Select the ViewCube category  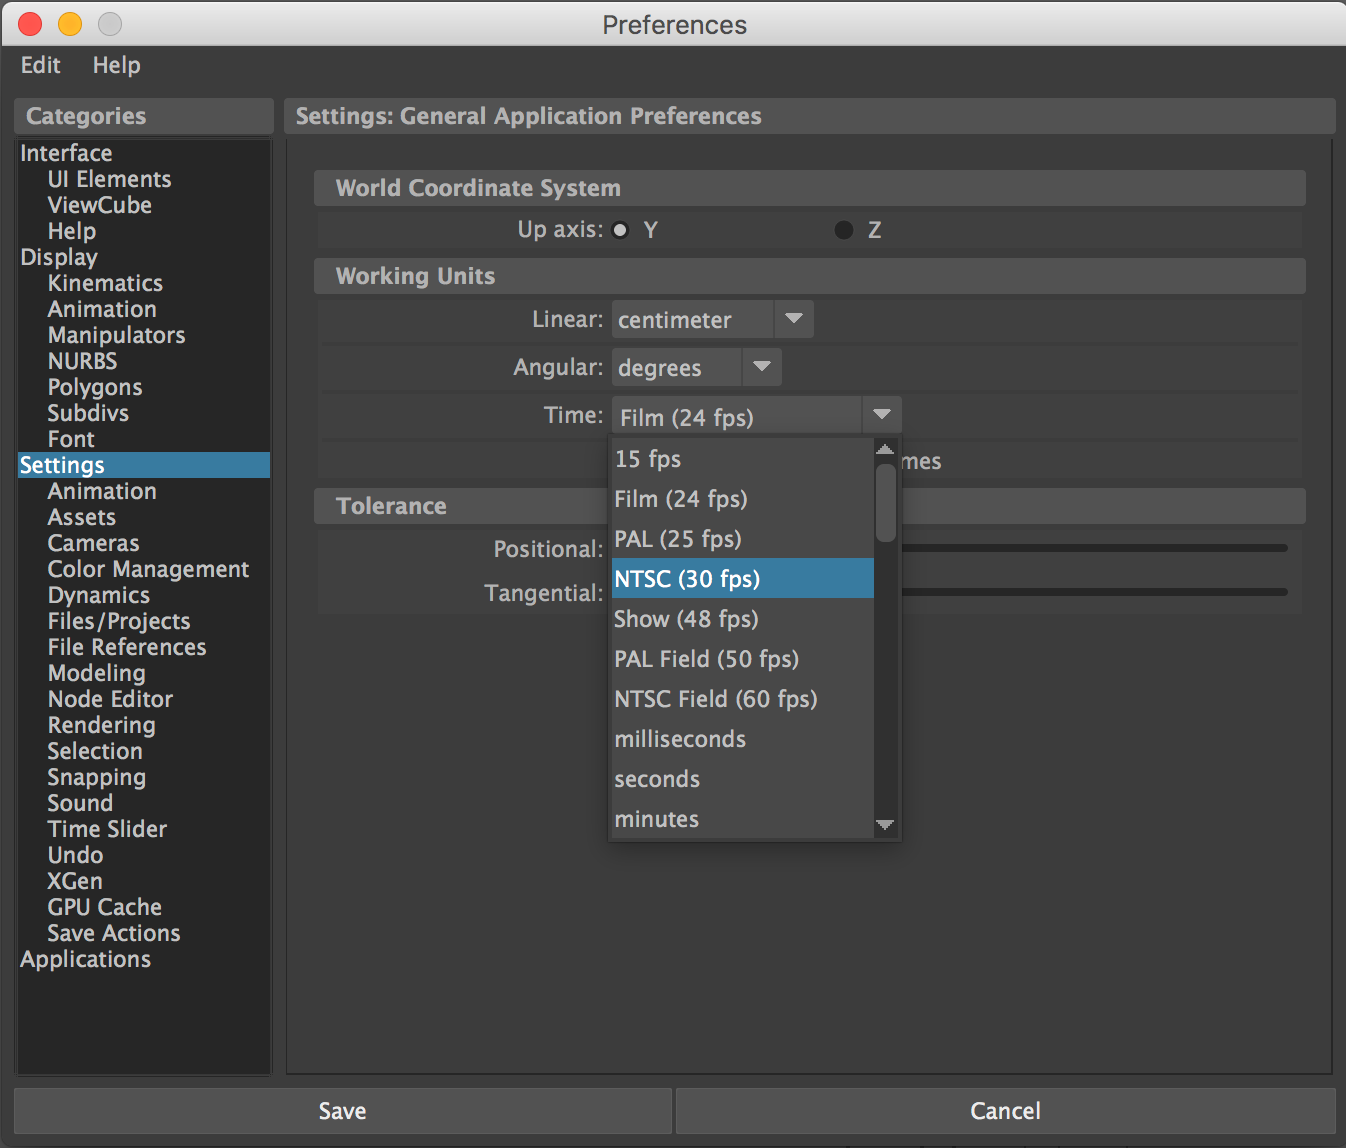coord(100,205)
